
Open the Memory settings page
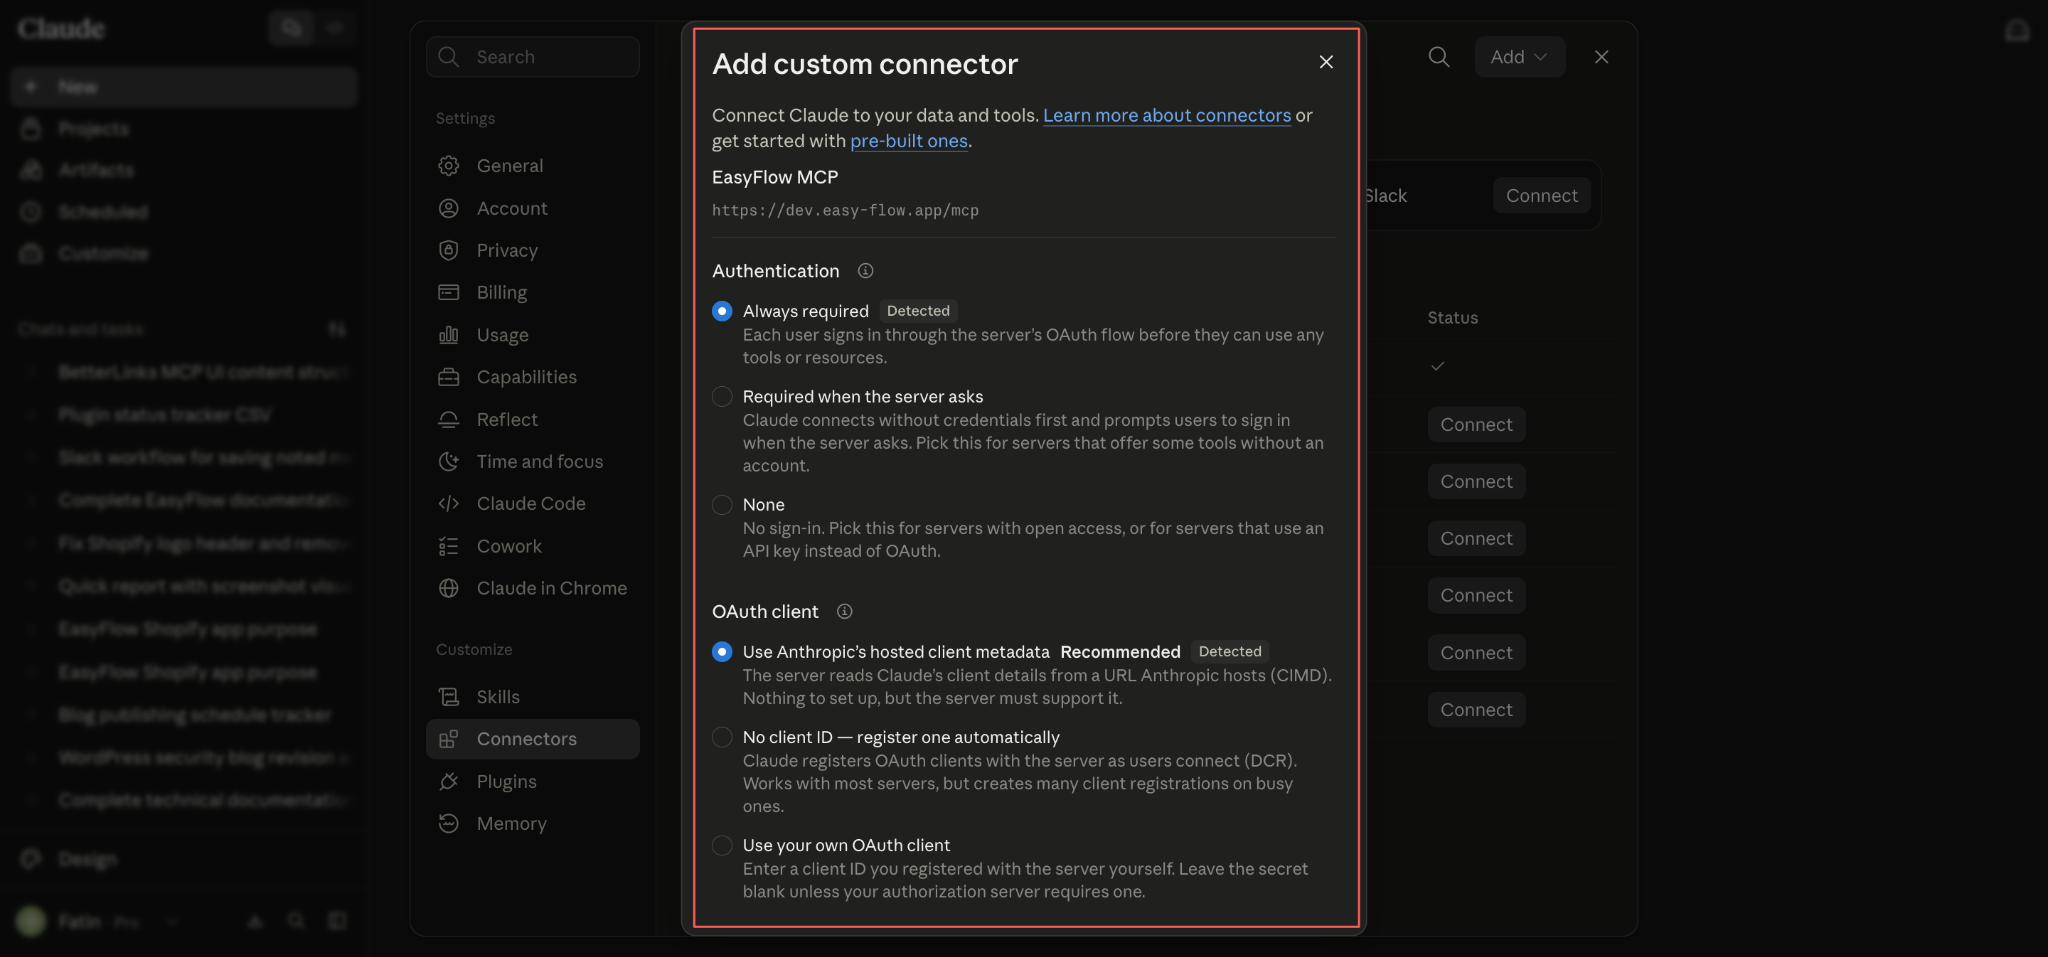(533, 823)
